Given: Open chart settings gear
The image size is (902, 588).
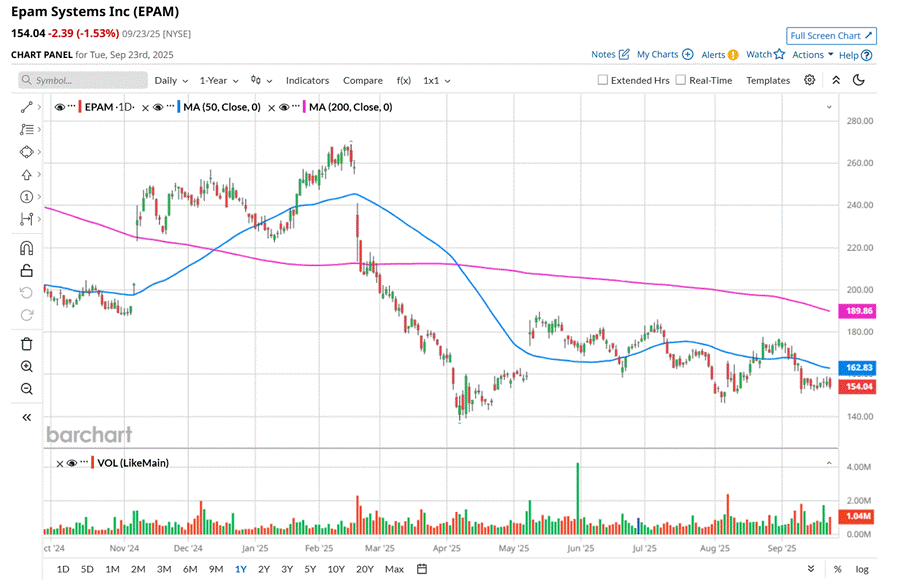Looking at the screenshot, I should click(809, 80).
